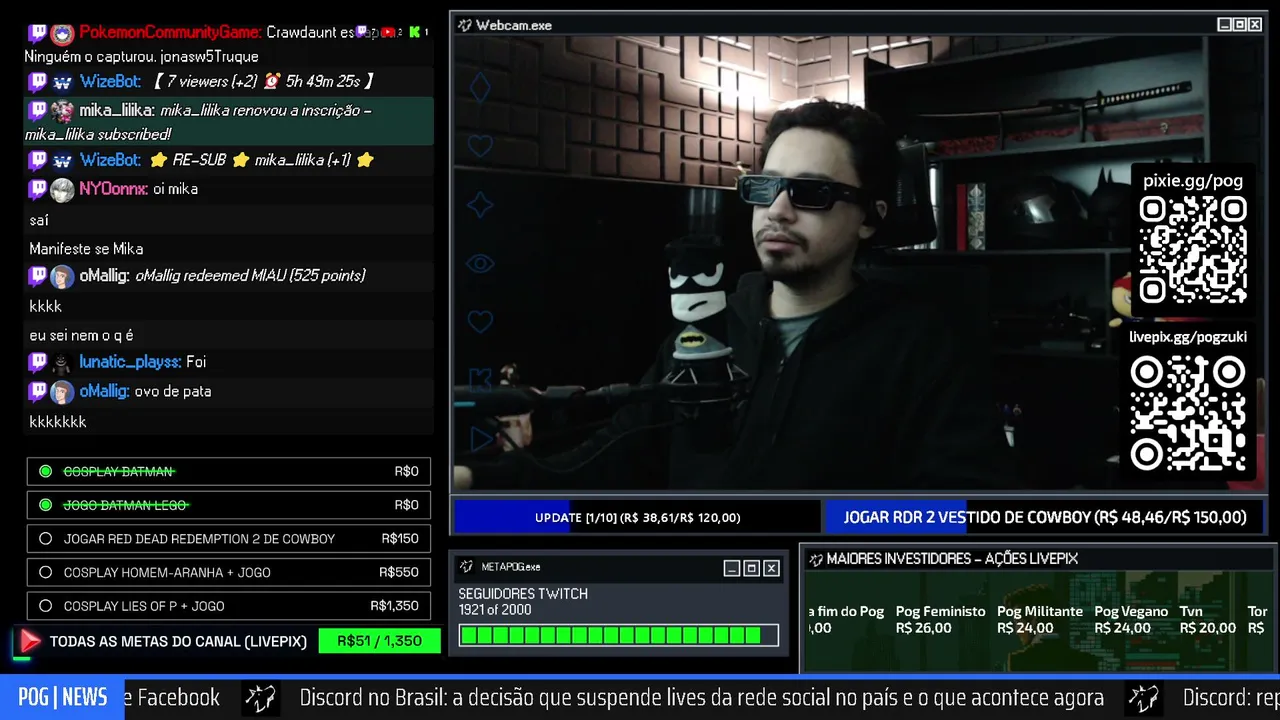Click the JOGAR RDR 2 cowboy progress bar
Viewport: 1280px width, 720px height.
coord(1044,517)
